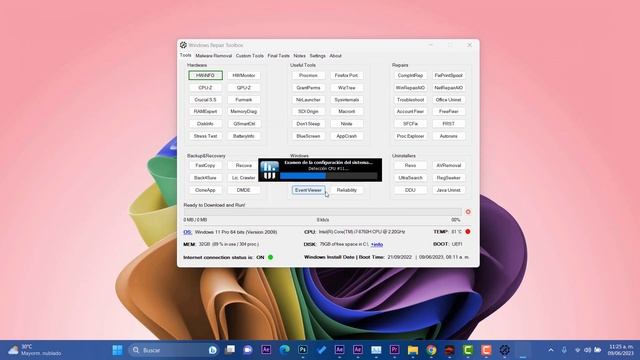This screenshot has width=640, height=360.
Task: Open network settings from system tray
Action: click(x=578, y=350)
